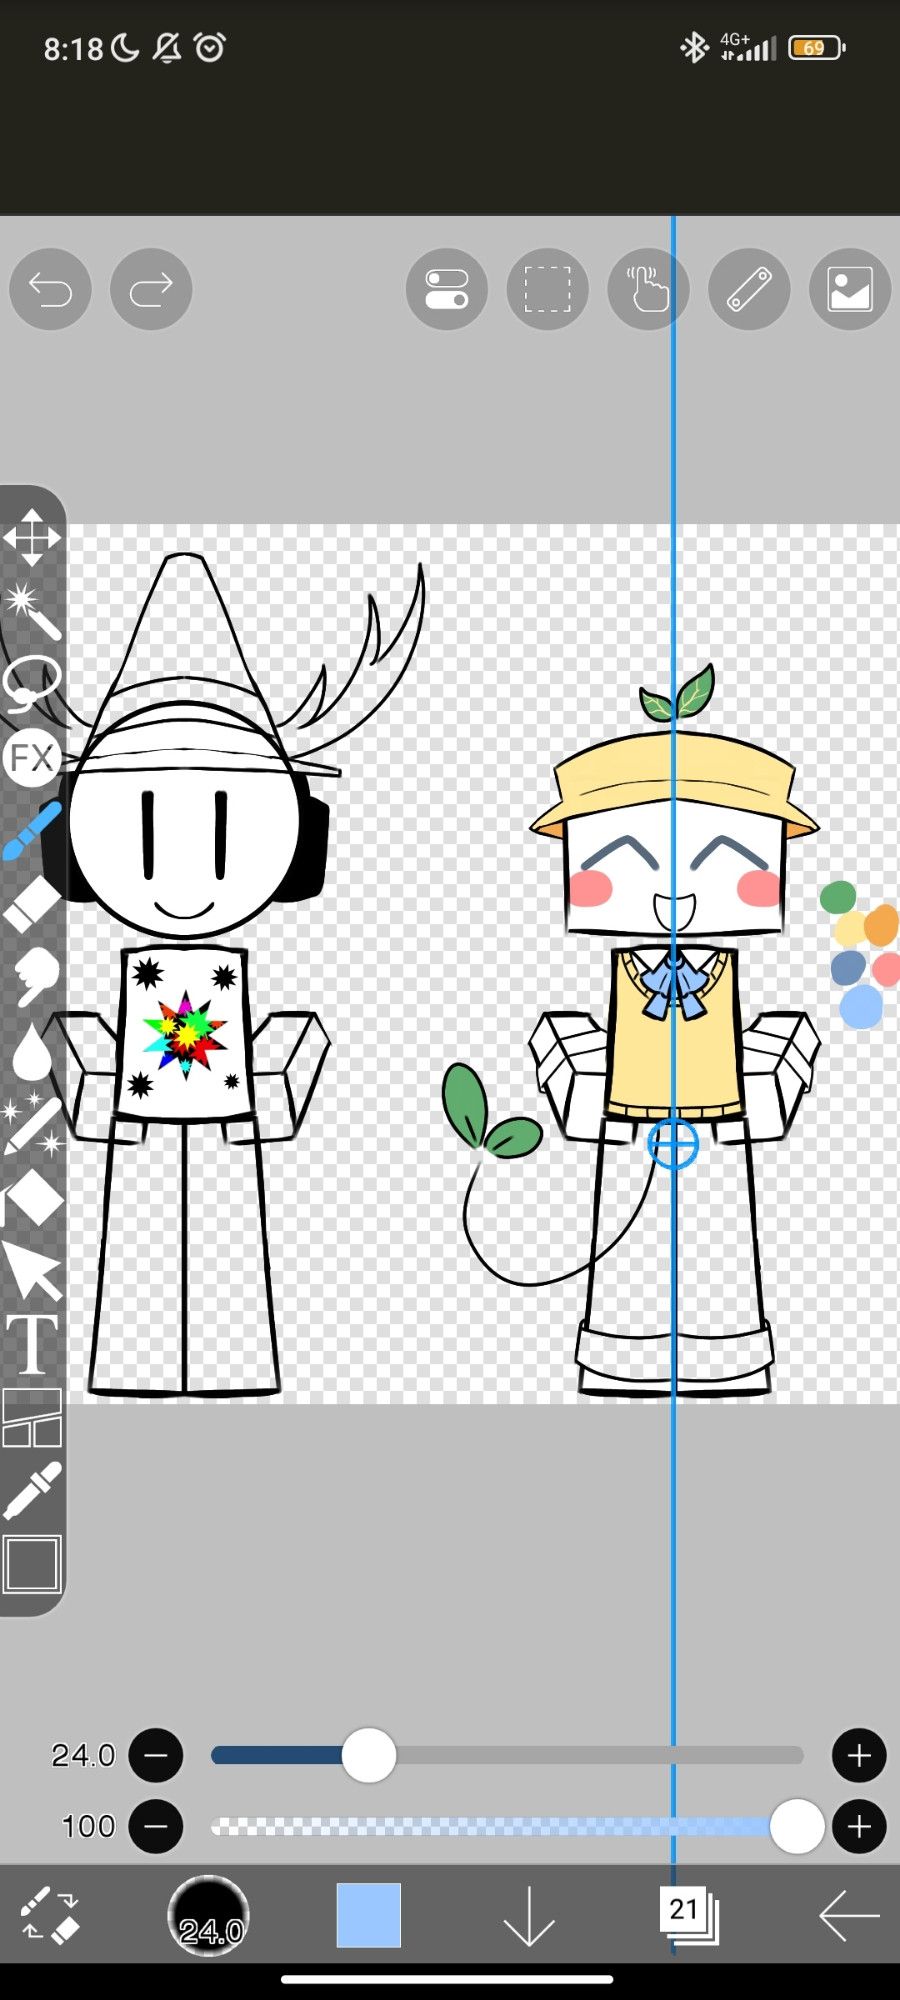The width and height of the screenshot is (900, 2000).
Task: Select the arrow operation tool
Action: 32,1271
